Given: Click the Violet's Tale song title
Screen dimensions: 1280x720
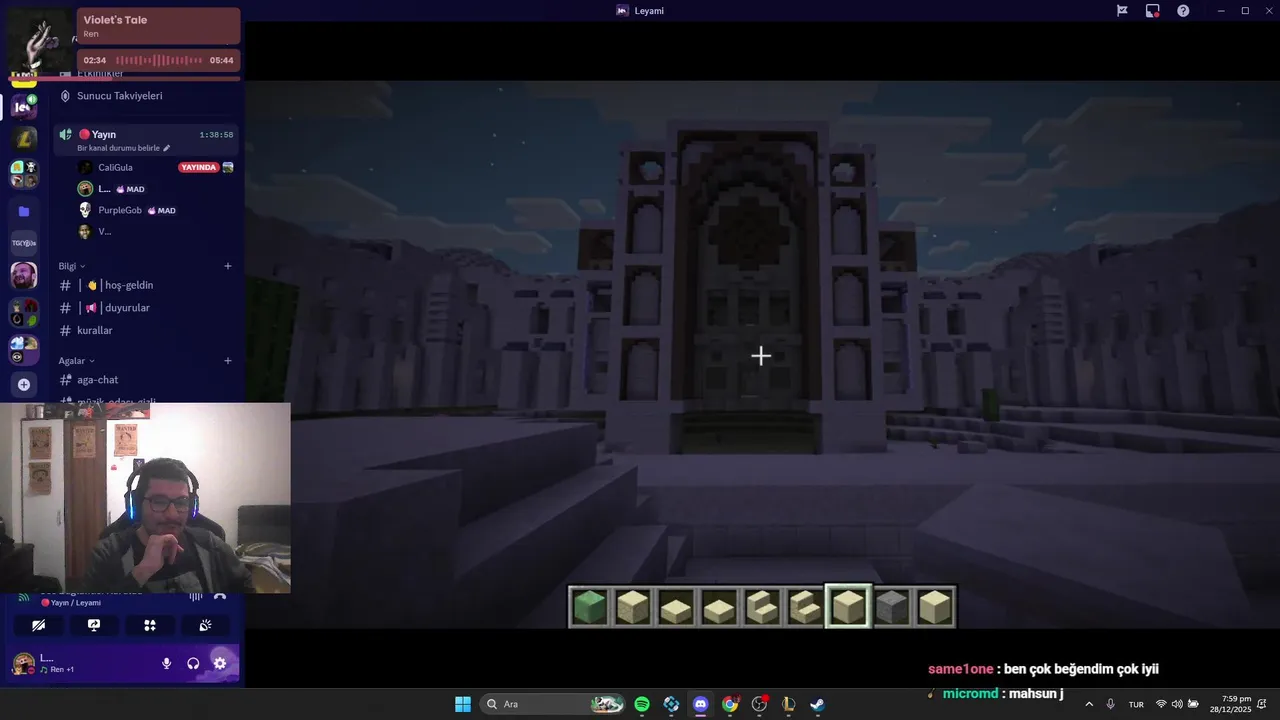Looking at the screenshot, I should point(115,20).
